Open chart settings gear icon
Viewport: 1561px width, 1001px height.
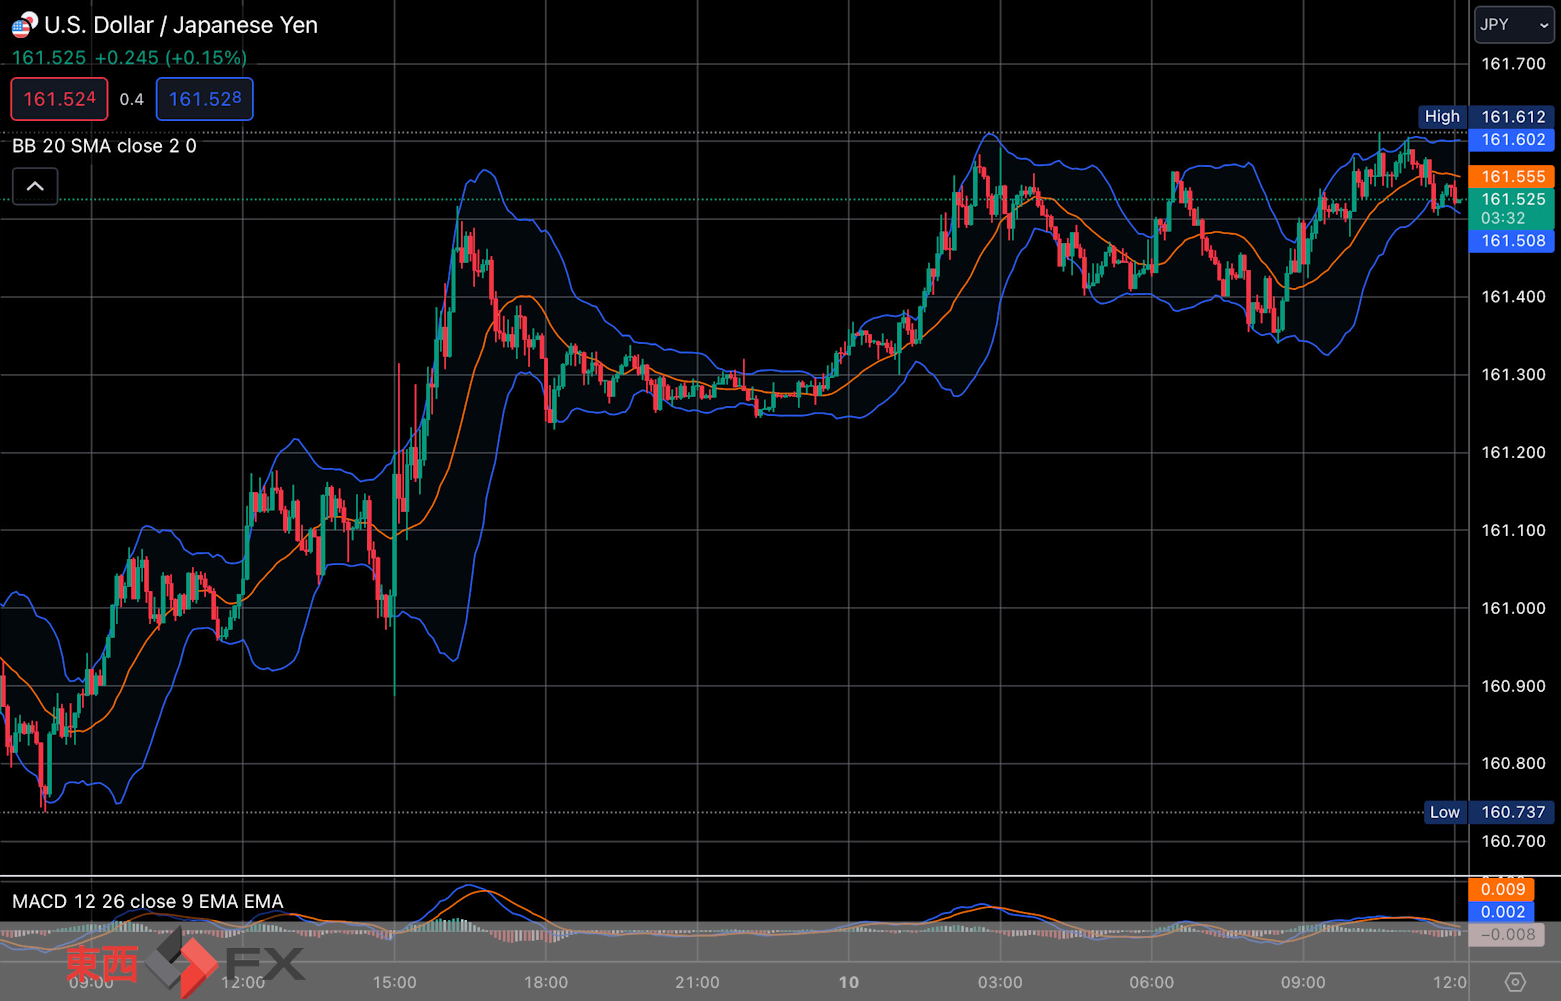1515,982
